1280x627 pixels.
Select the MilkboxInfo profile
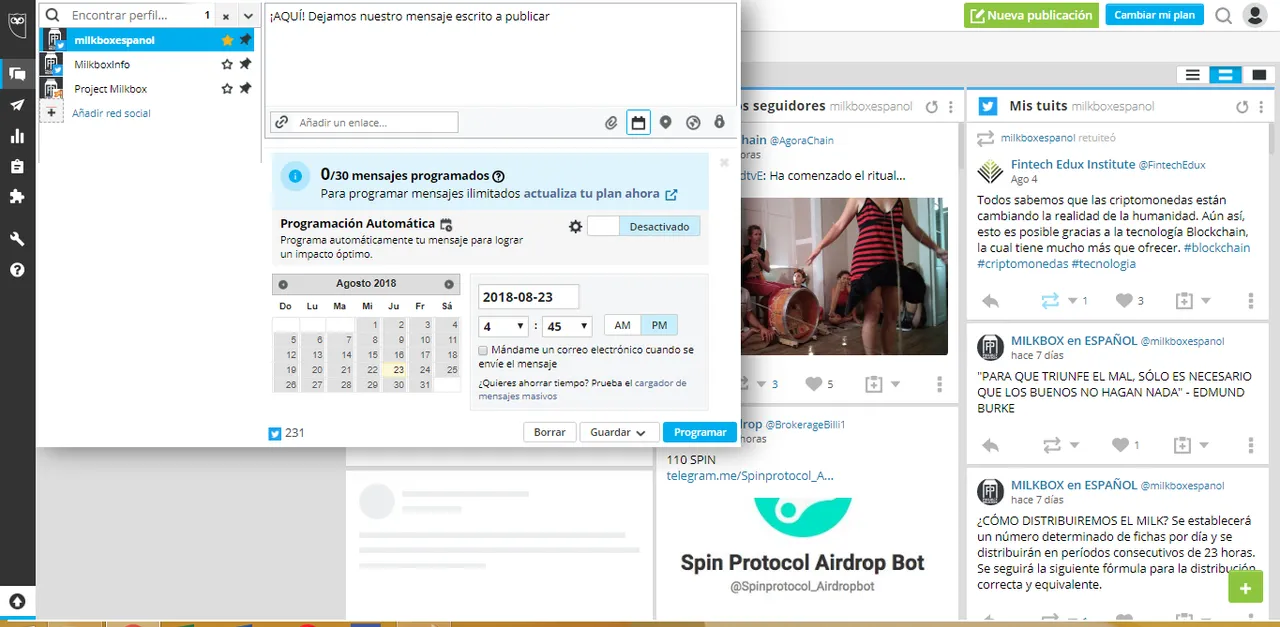[x=146, y=64]
